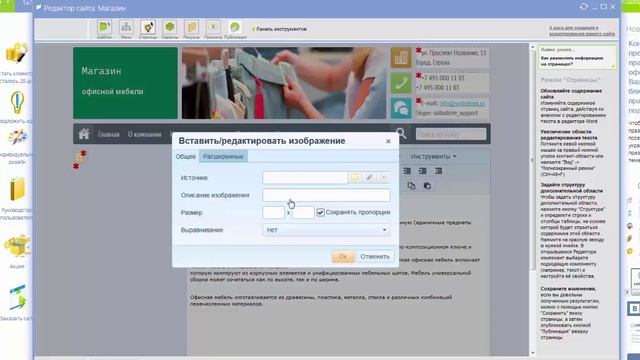The width and height of the screenshot is (640, 360).
Task: Click the Публикация publish tool
Action: [235, 29]
